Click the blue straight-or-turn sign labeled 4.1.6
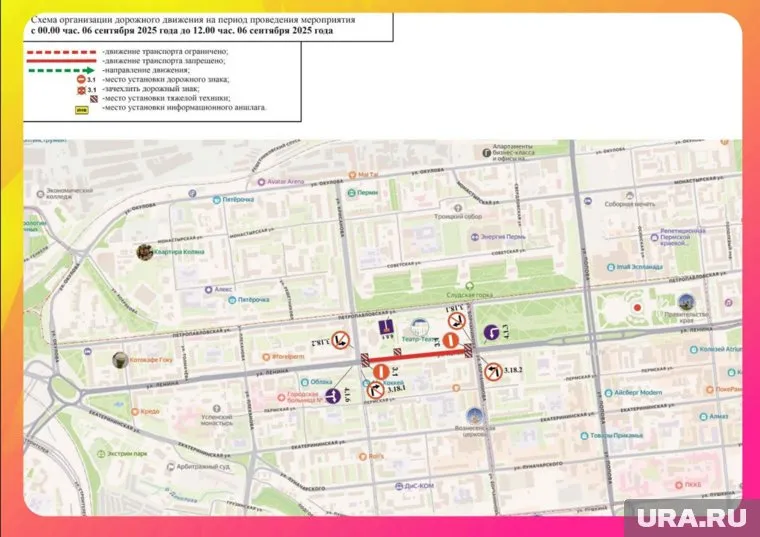 [x=333, y=396]
